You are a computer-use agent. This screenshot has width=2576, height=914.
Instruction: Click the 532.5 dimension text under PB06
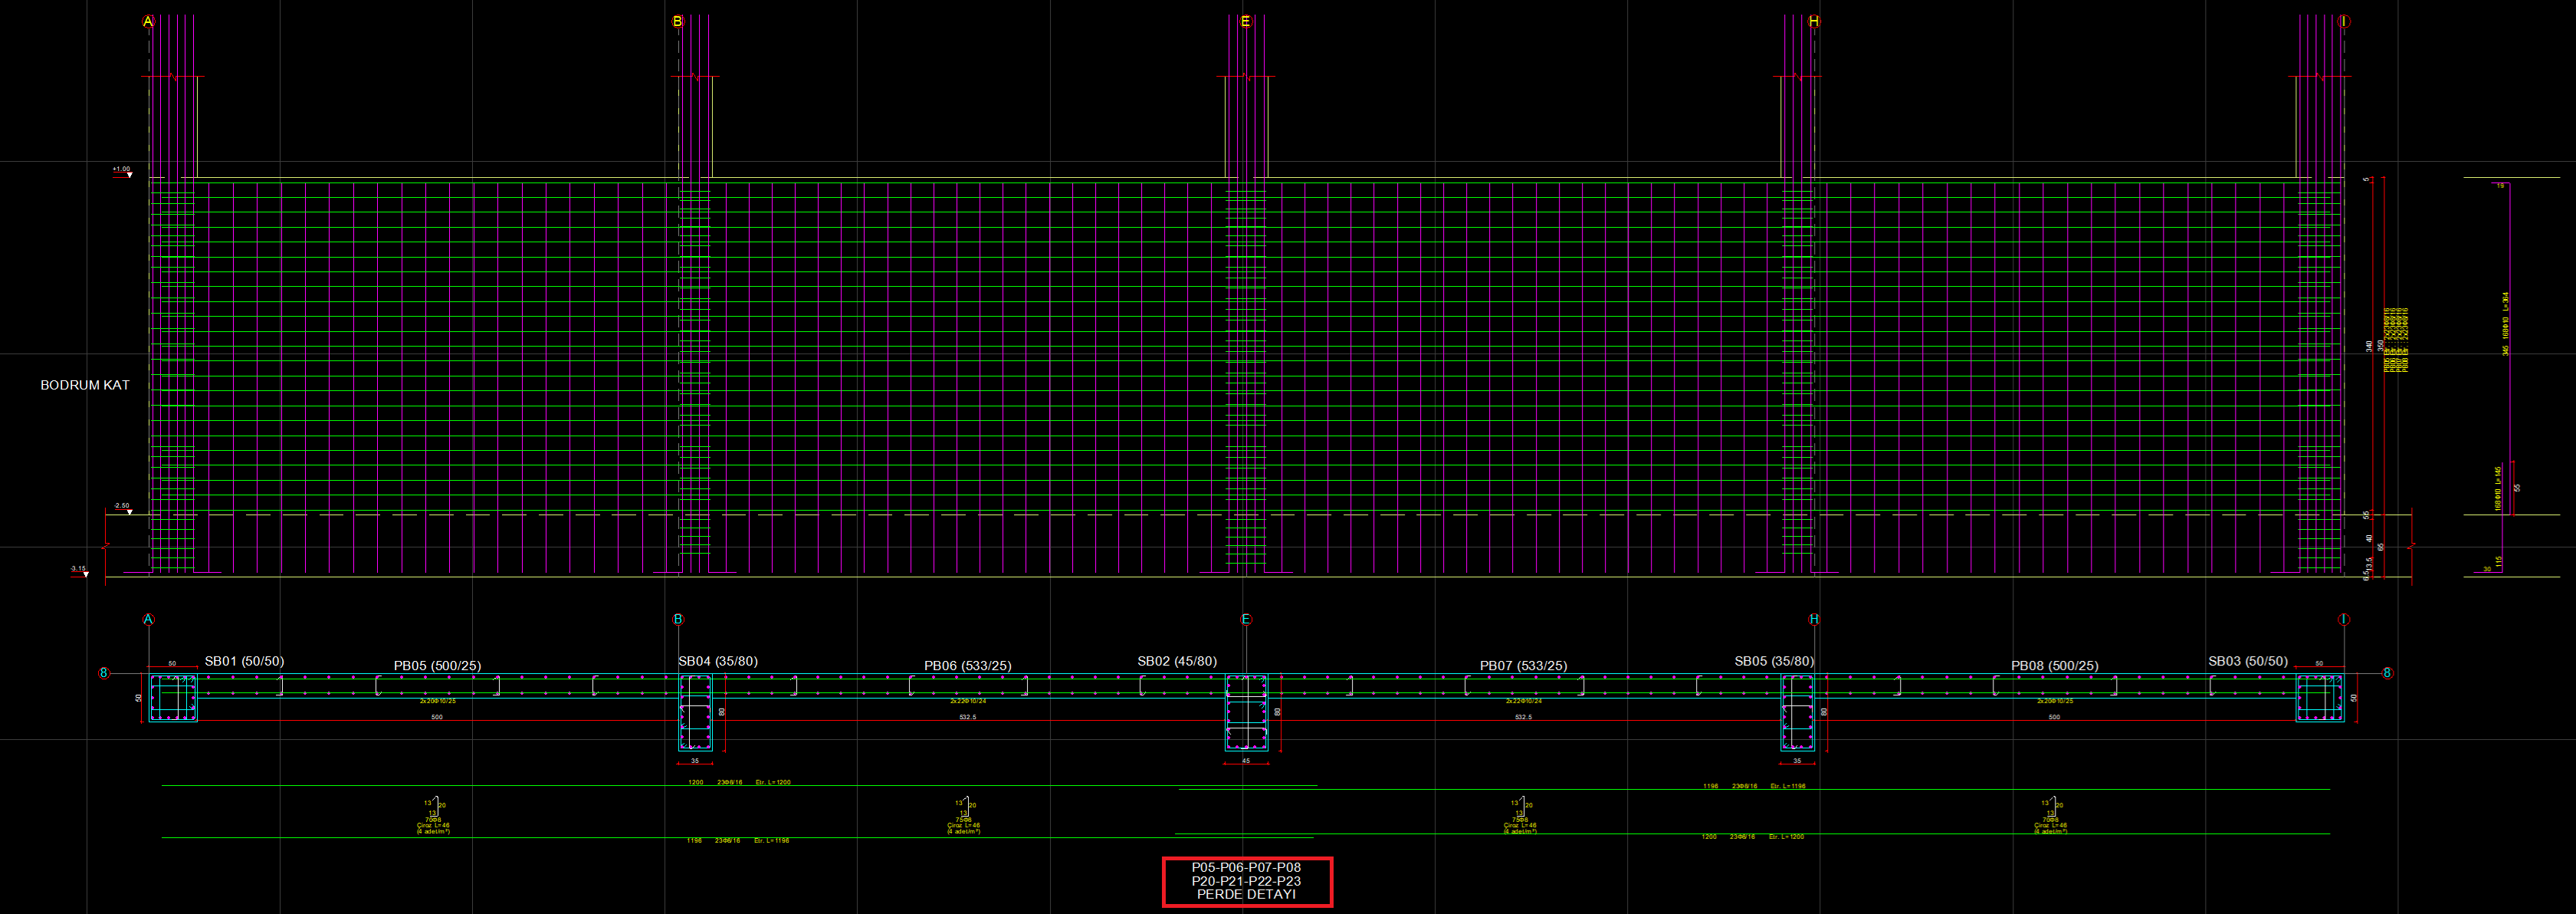click(967, 717)
